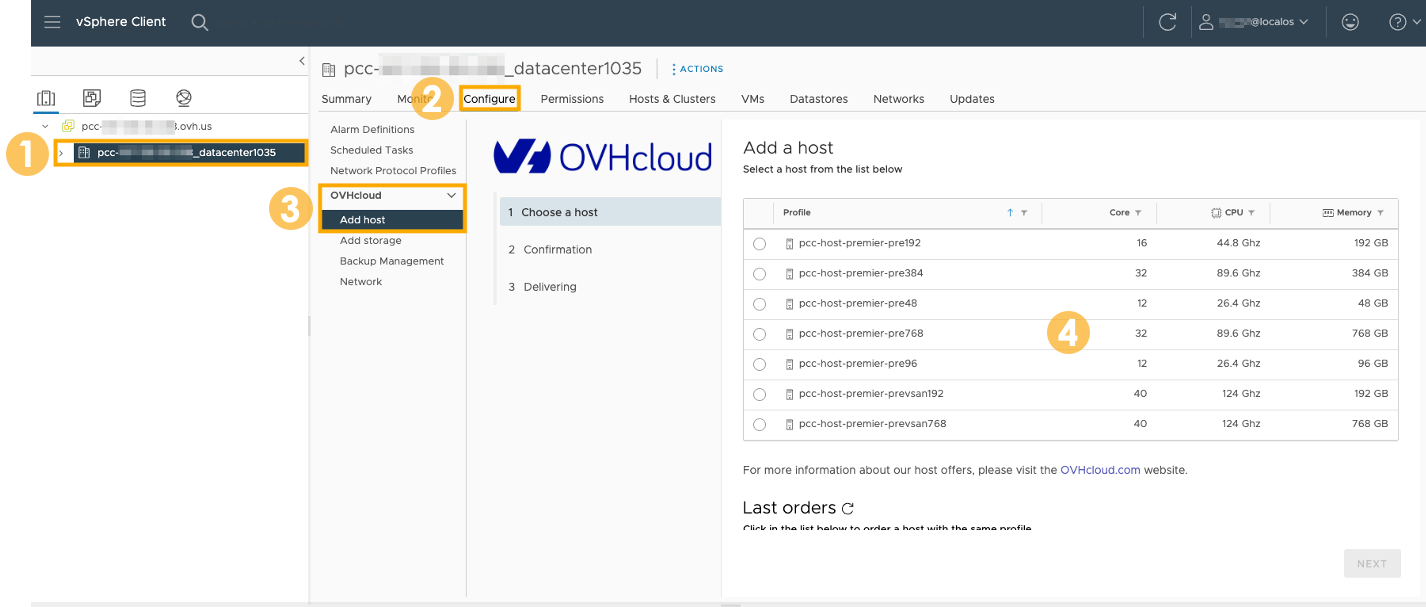Viewport: 1426px width, 607px height.
Task: Click host icon beside pcc-host-premier-prevsan768
Action: [790, 424]
